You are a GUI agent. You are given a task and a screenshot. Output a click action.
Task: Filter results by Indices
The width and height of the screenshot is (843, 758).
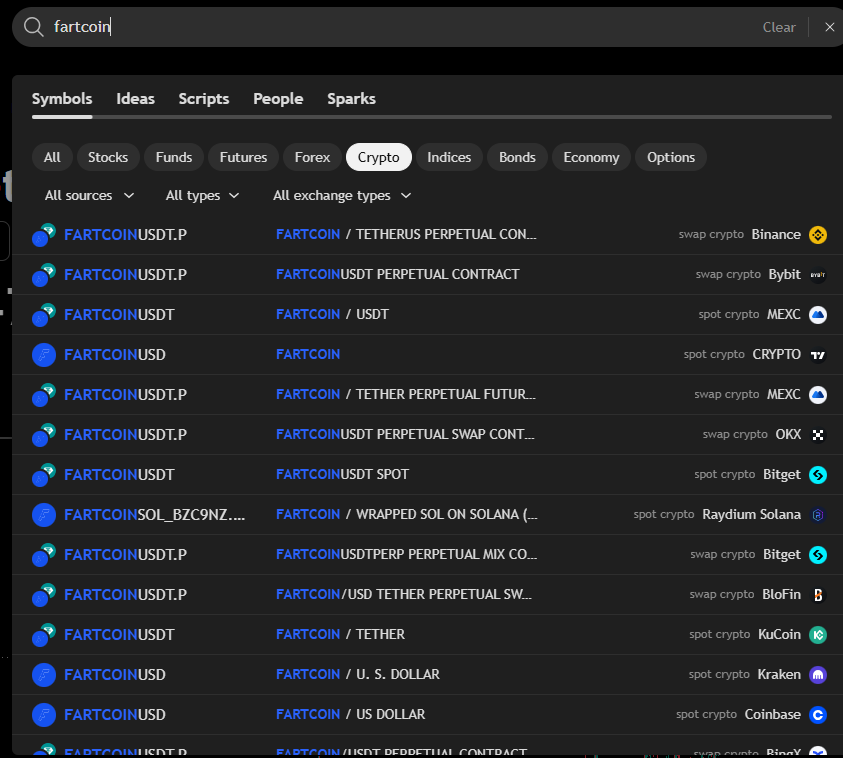coord(449,157)
